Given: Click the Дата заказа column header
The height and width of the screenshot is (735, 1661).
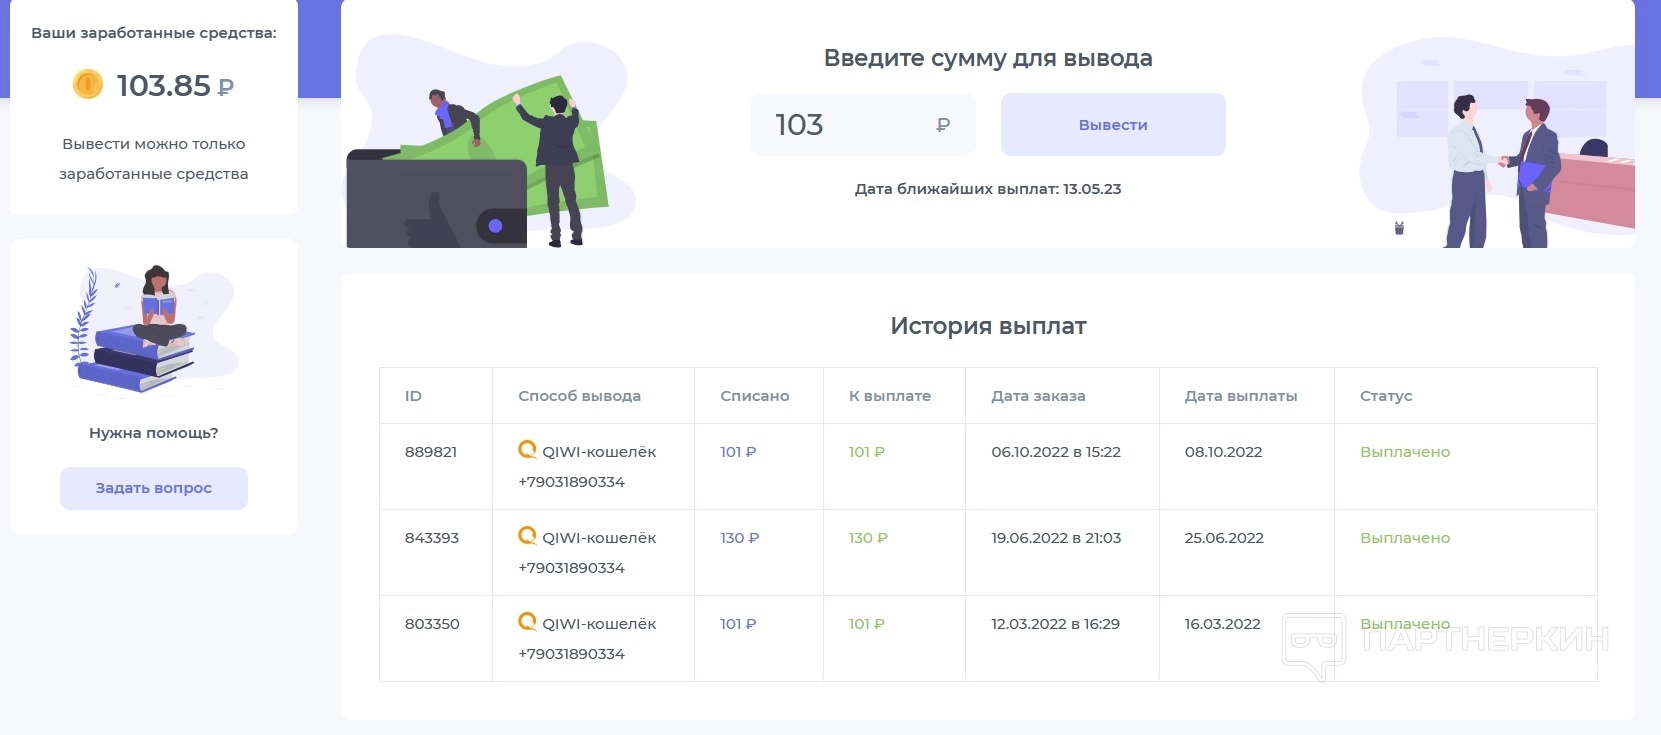Looking at the screenshot, I should (x=1038, y=396).
